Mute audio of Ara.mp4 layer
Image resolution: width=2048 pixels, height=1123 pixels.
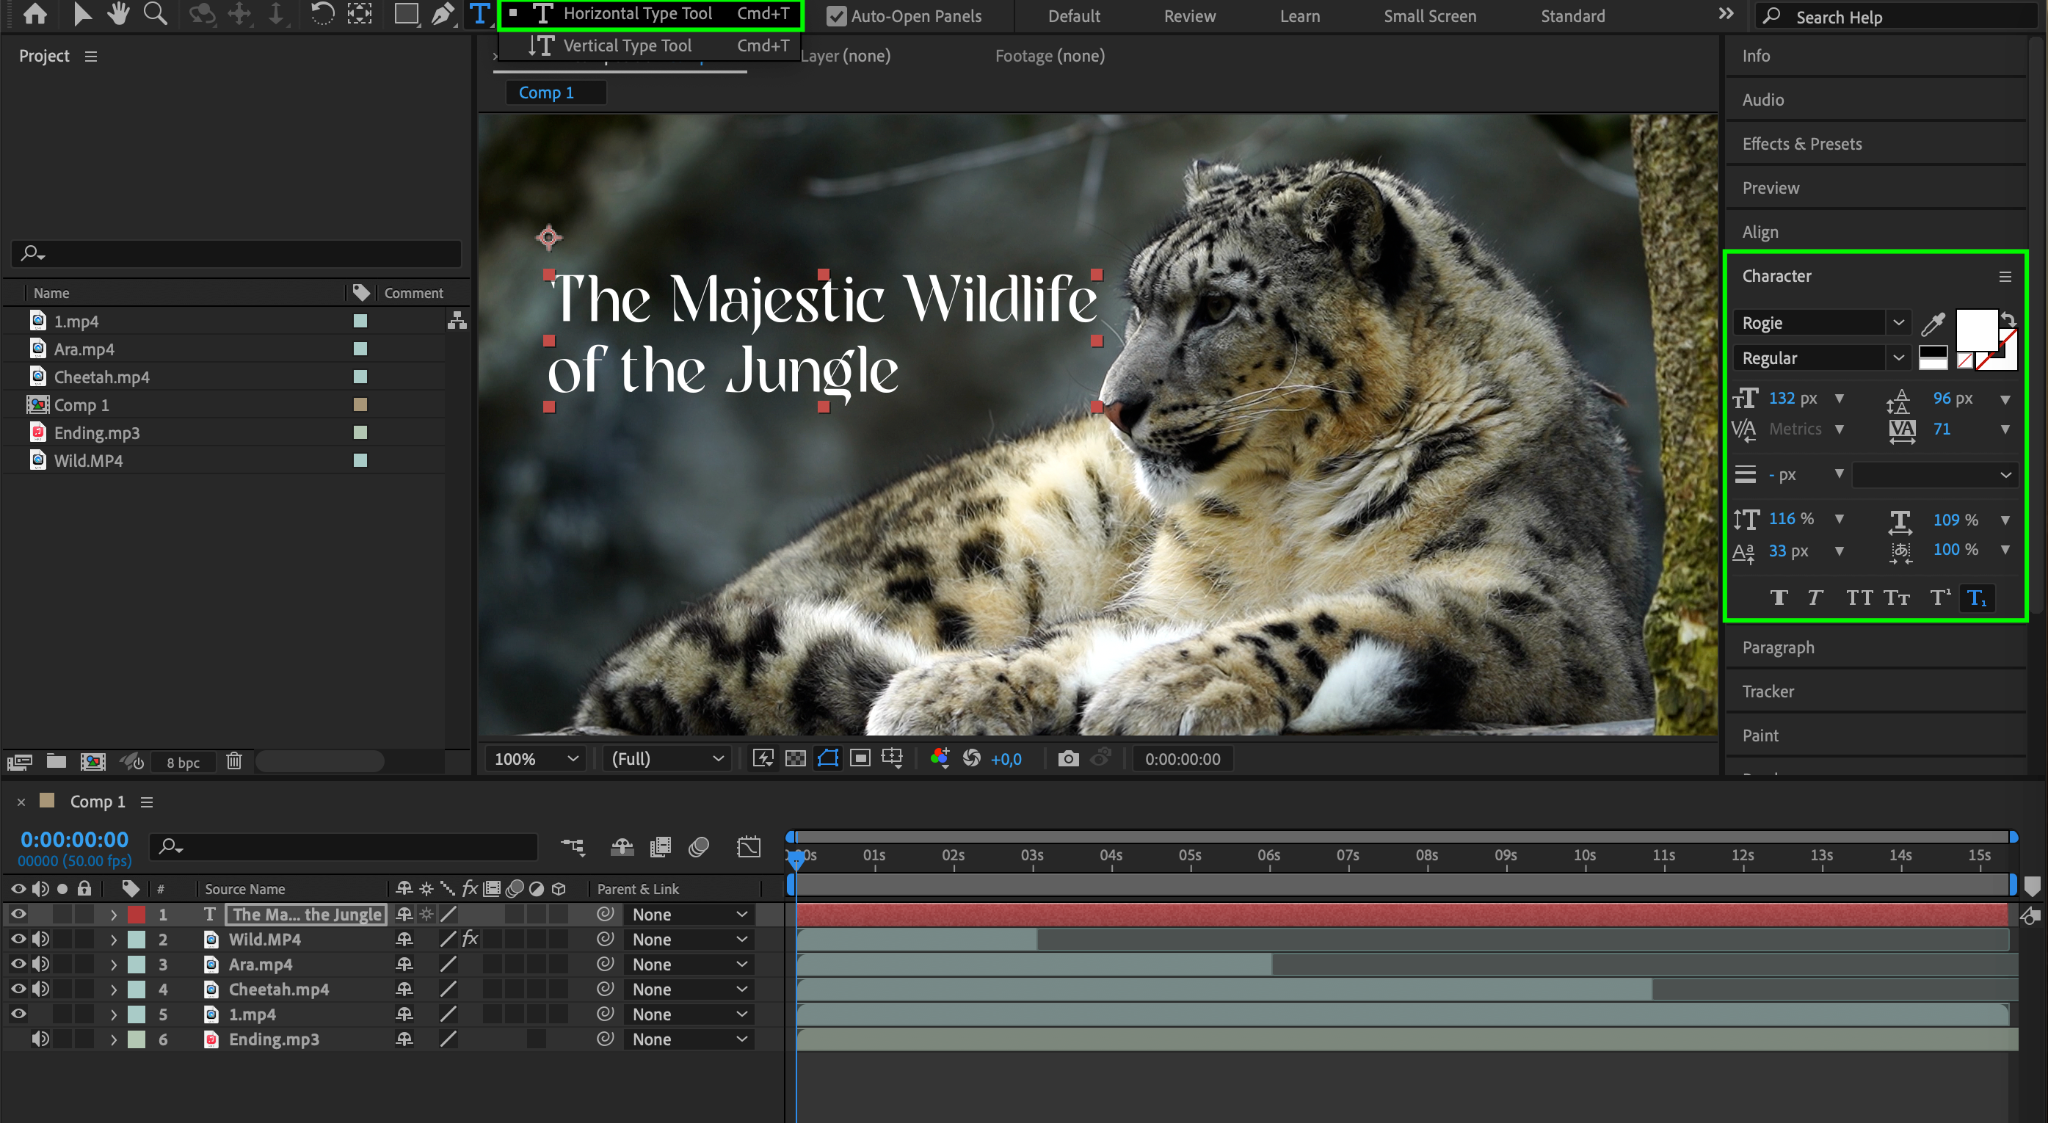pyautogui.click(x=40, y=964)
